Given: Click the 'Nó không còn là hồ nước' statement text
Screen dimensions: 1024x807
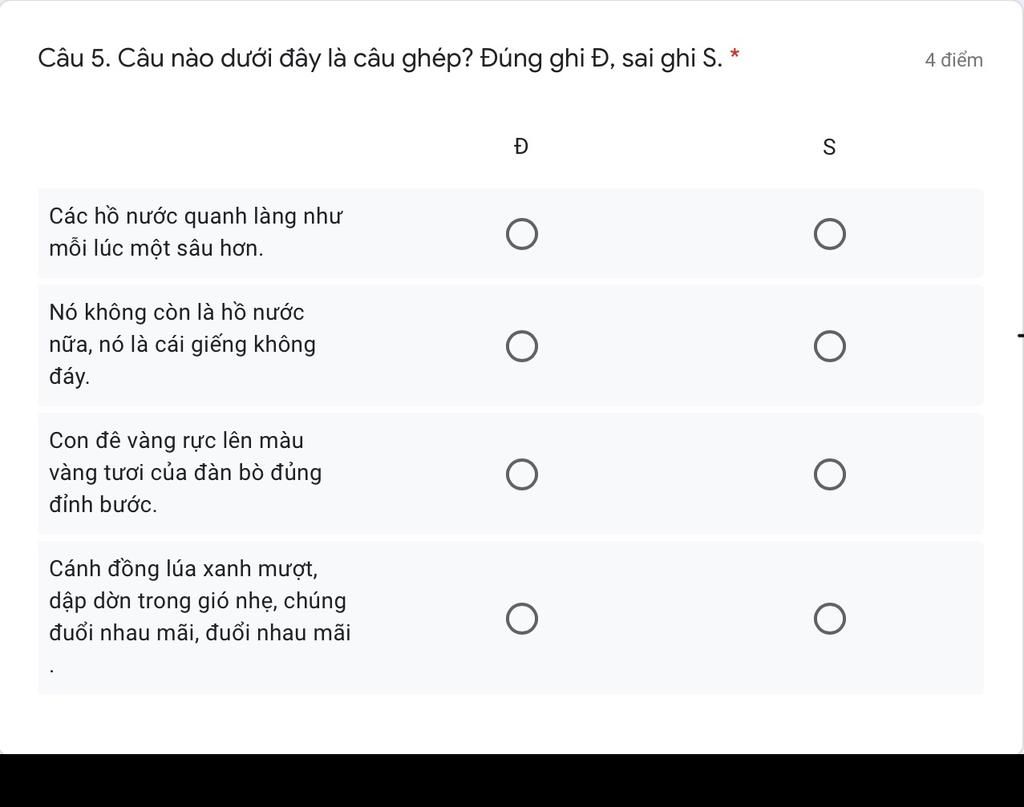Looking at the screenshot, I should click(182, 344).
